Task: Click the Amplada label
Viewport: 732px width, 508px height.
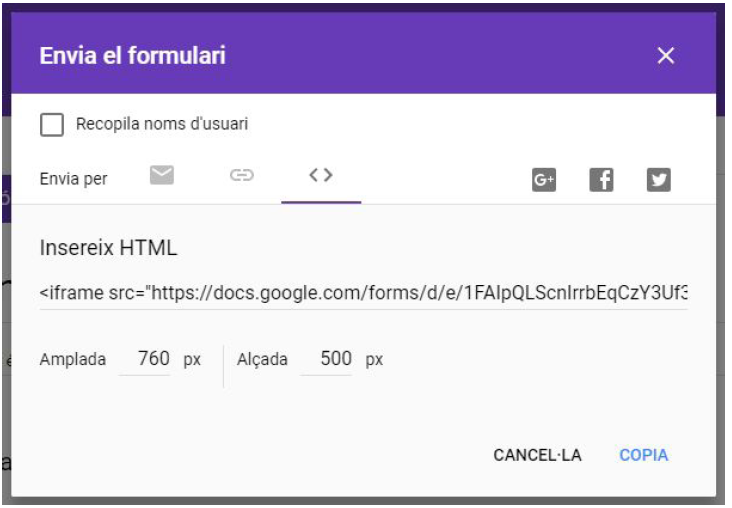Action: (x=72, y=360)
